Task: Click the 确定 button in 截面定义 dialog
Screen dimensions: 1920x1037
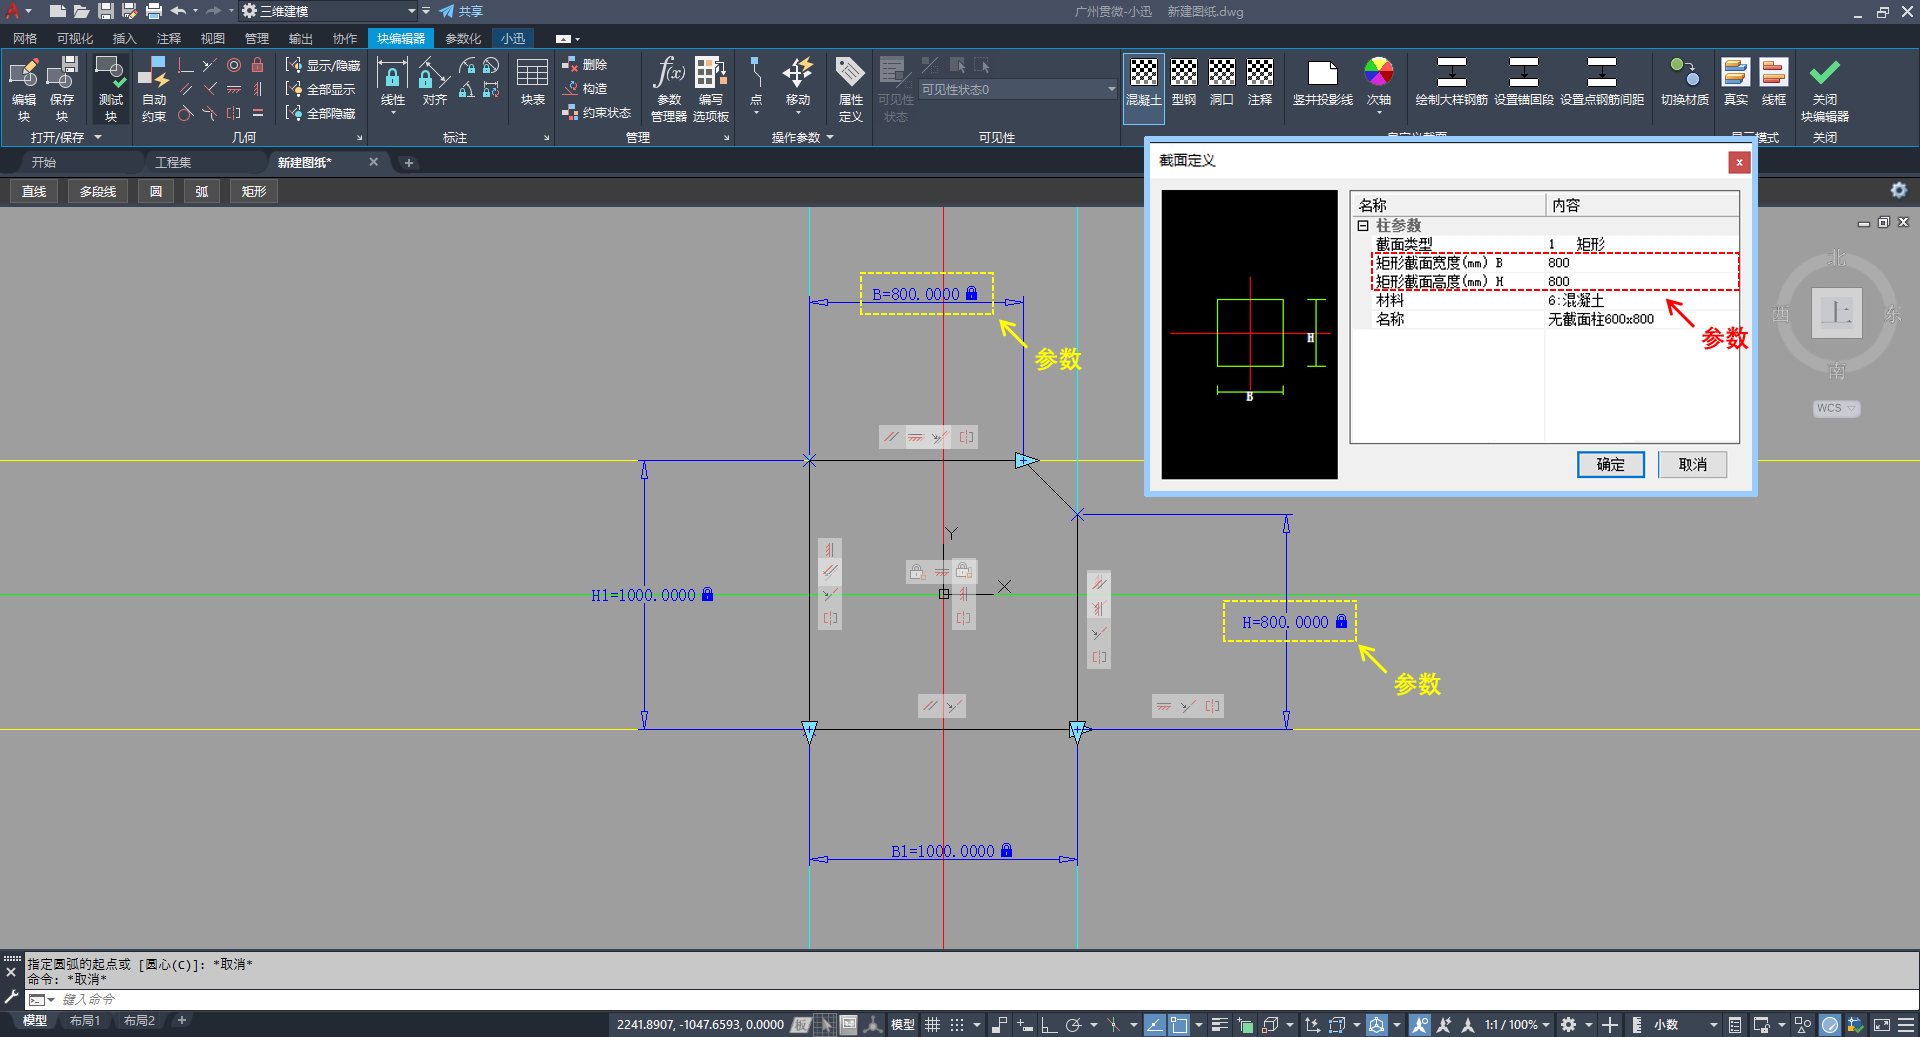Action: point(1610,464)
